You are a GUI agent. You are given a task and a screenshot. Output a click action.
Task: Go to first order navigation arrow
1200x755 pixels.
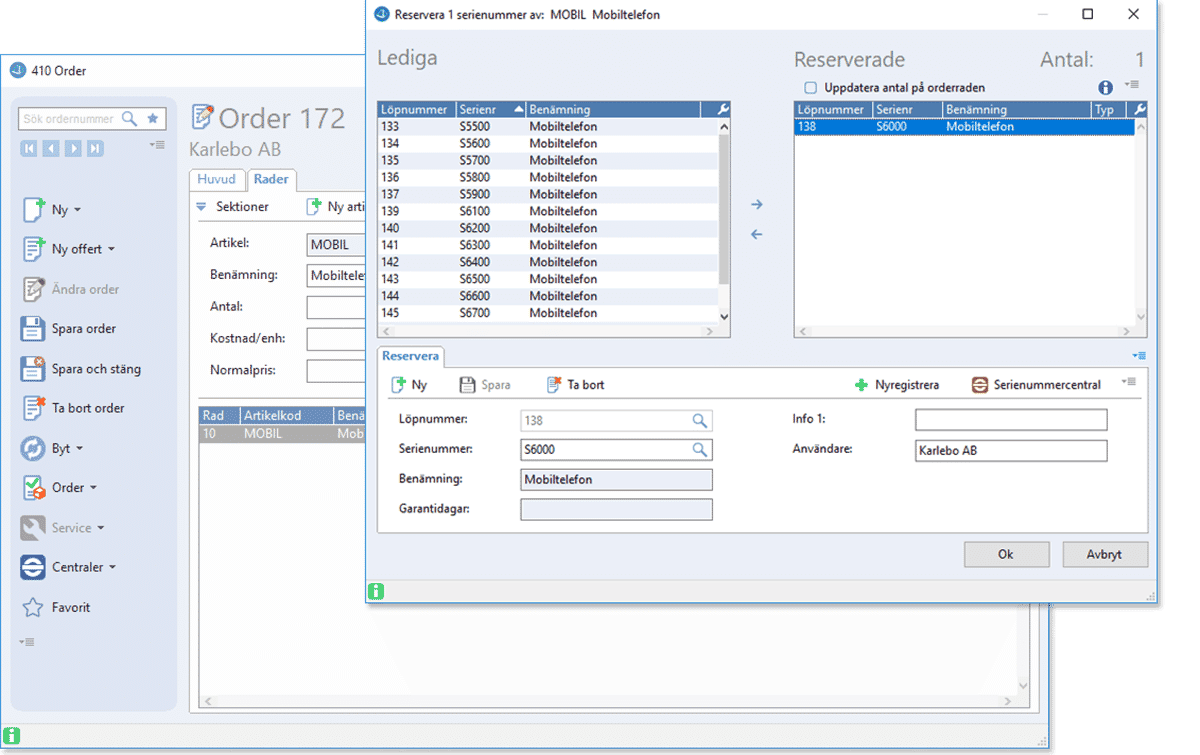[29, 148]
